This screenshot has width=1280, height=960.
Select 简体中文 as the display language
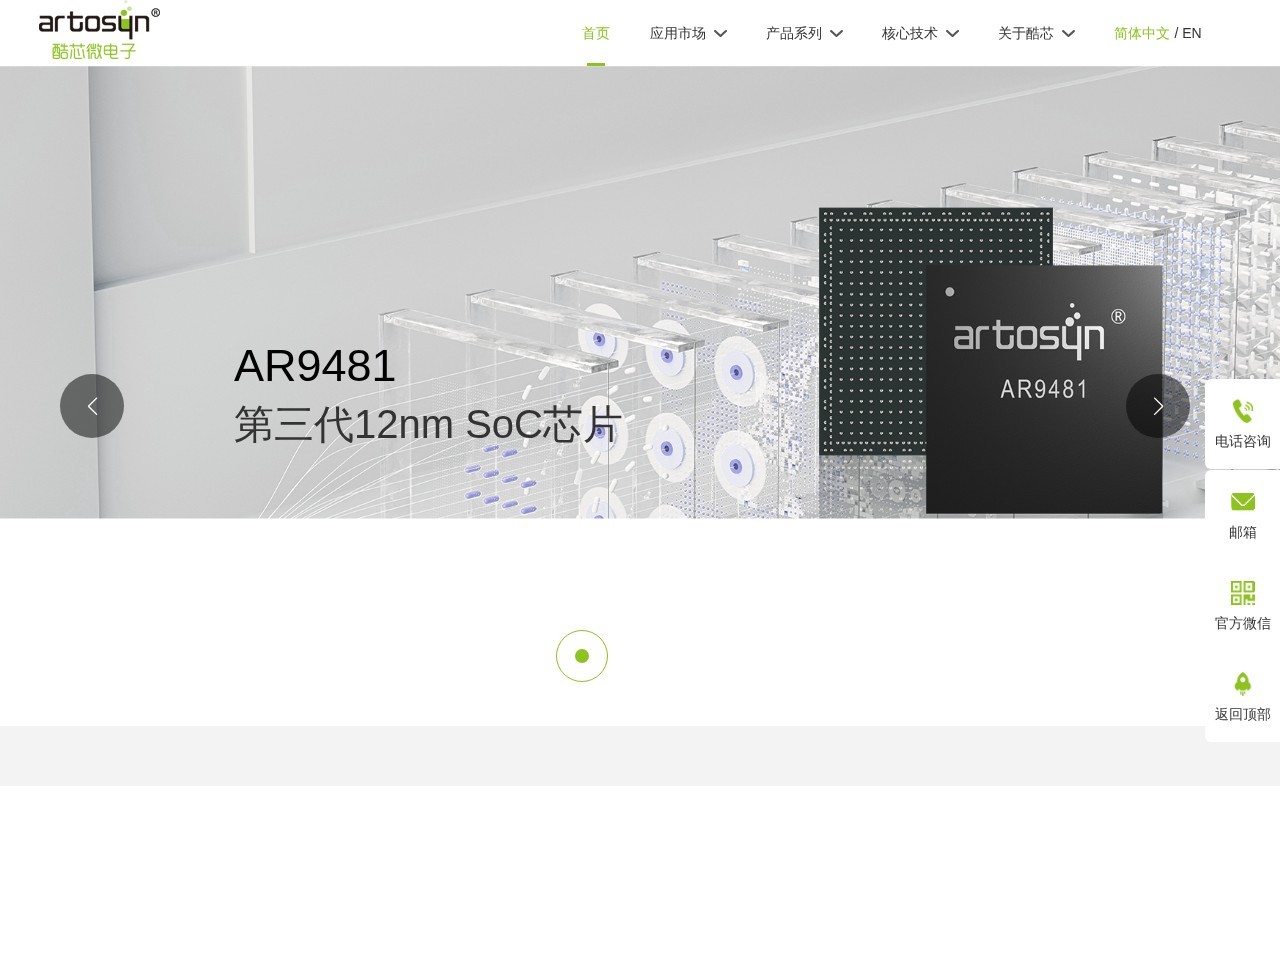(x=1141, y=33)
